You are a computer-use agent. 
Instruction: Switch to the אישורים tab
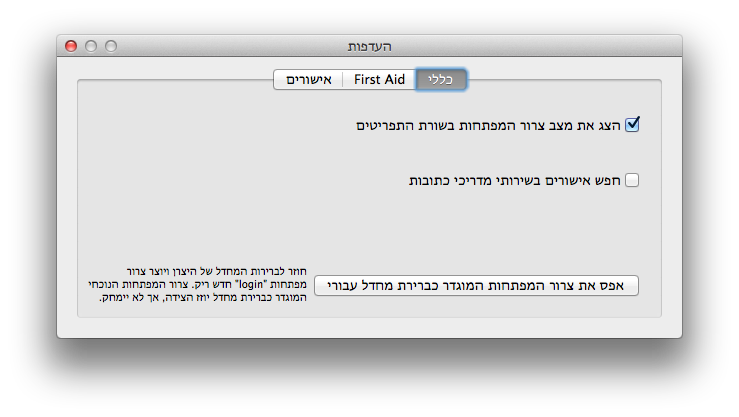pos(308,80)
